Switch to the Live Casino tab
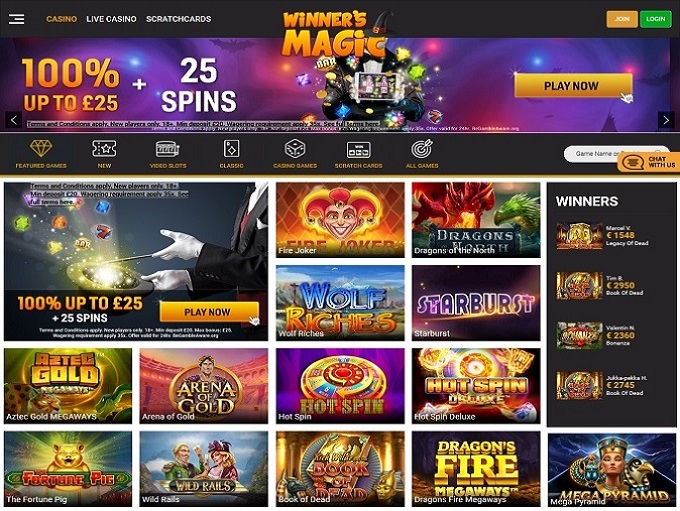Viewport: 680px width, 511px height. pyautogui.click(x=111, y=19)
